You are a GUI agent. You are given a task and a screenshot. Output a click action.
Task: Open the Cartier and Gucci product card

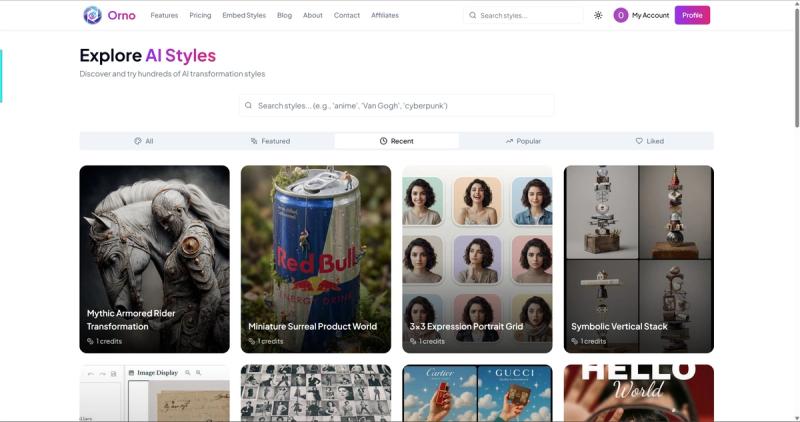pos(477,393)
